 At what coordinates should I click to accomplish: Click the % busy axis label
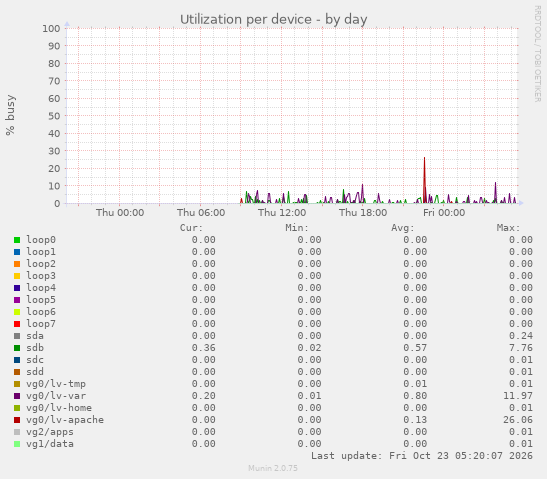click(10, 115)
